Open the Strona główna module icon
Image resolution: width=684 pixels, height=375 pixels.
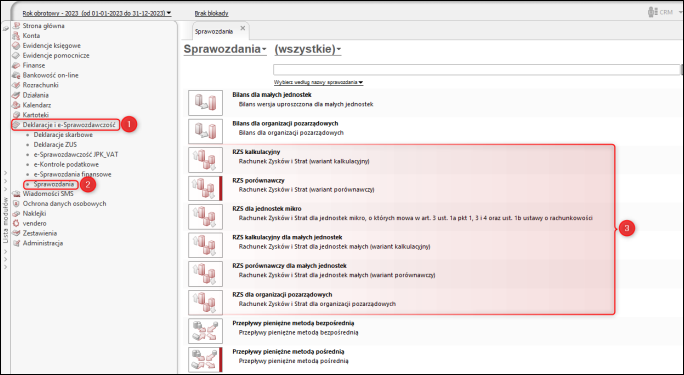click(x=17, y=26)
